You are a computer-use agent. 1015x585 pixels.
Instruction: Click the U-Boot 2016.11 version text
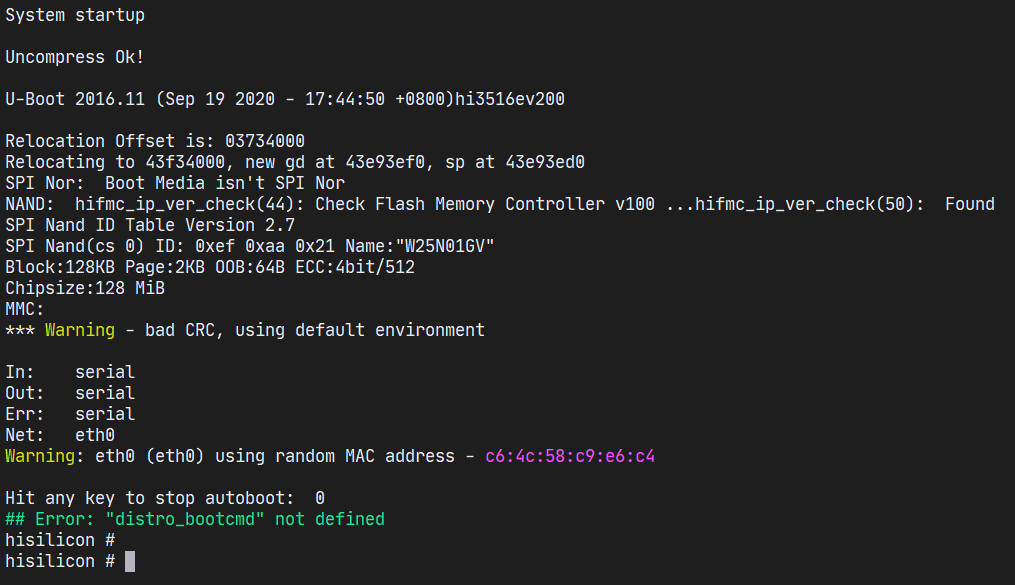pyautogui.click(x=75, y=99)
